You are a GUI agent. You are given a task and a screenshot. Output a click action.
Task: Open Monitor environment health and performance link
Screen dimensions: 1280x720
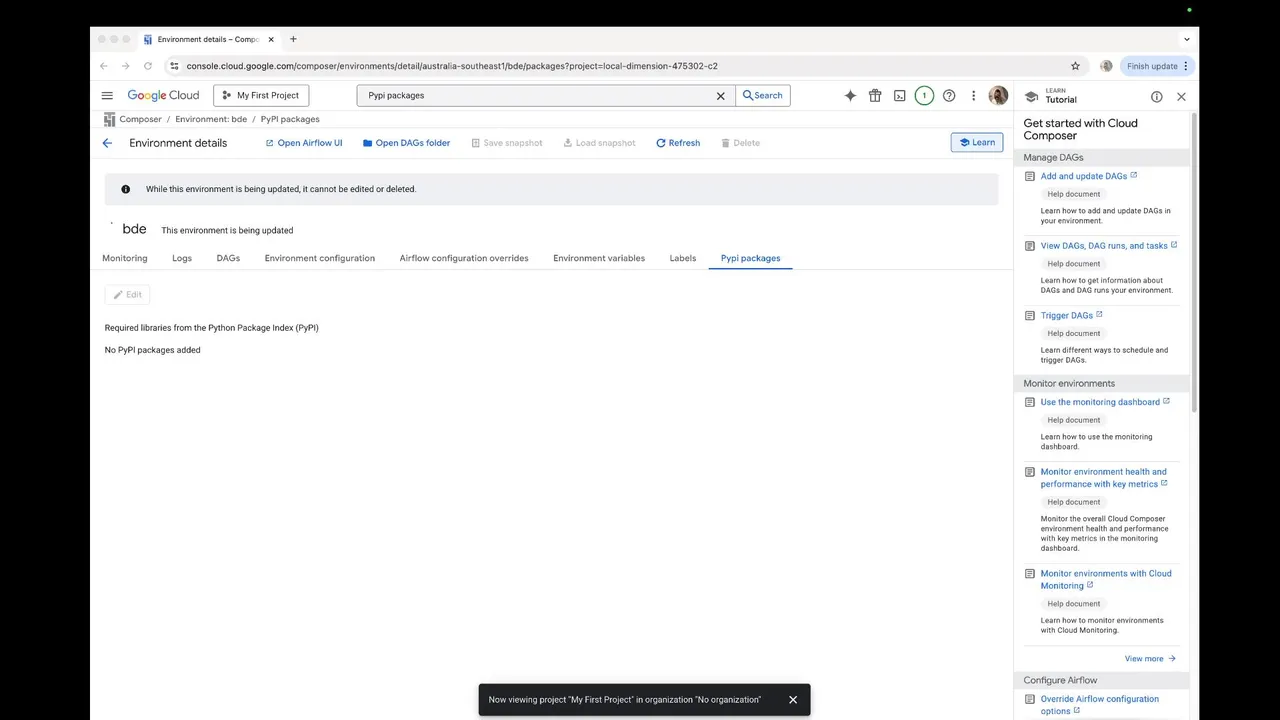click(x=1103, y=478)
